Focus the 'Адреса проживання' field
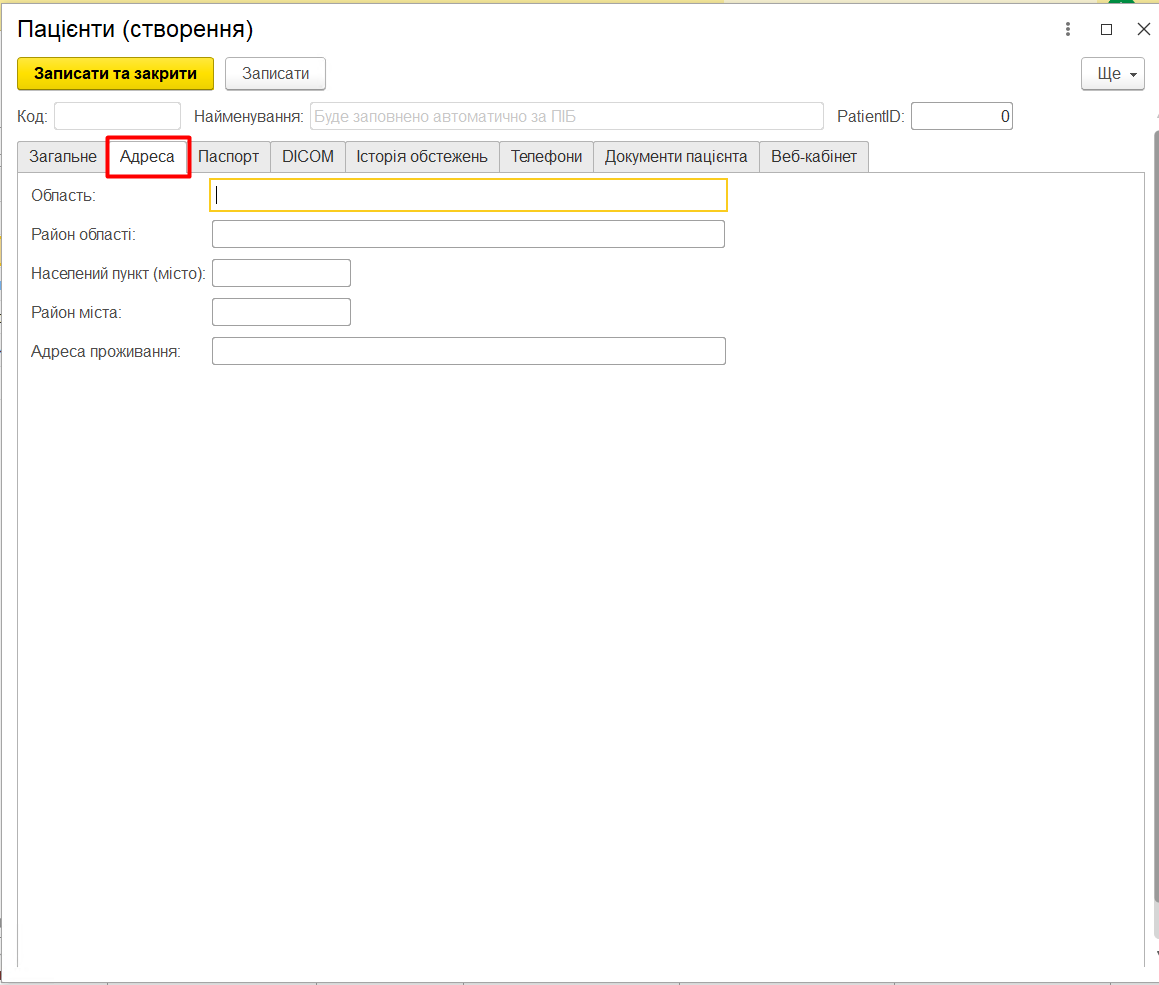Image resolution: width=1159 pixels, height=985 pixels. tap(468, 351)
